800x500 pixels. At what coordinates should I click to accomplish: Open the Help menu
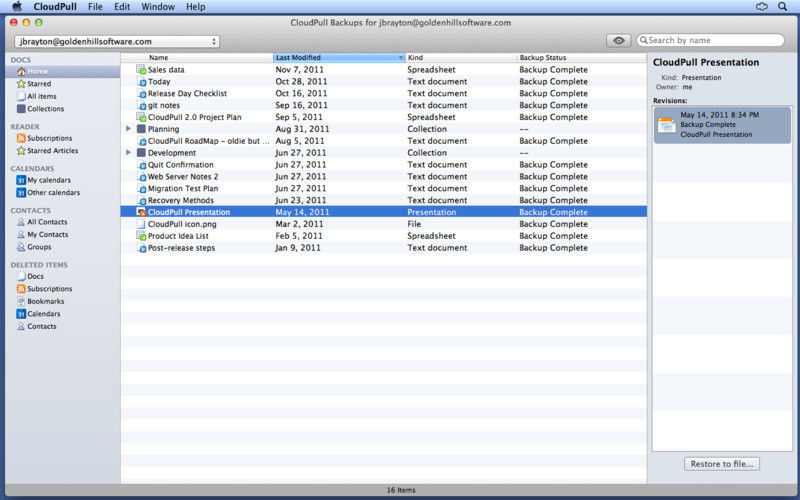[x=195, y=7]
